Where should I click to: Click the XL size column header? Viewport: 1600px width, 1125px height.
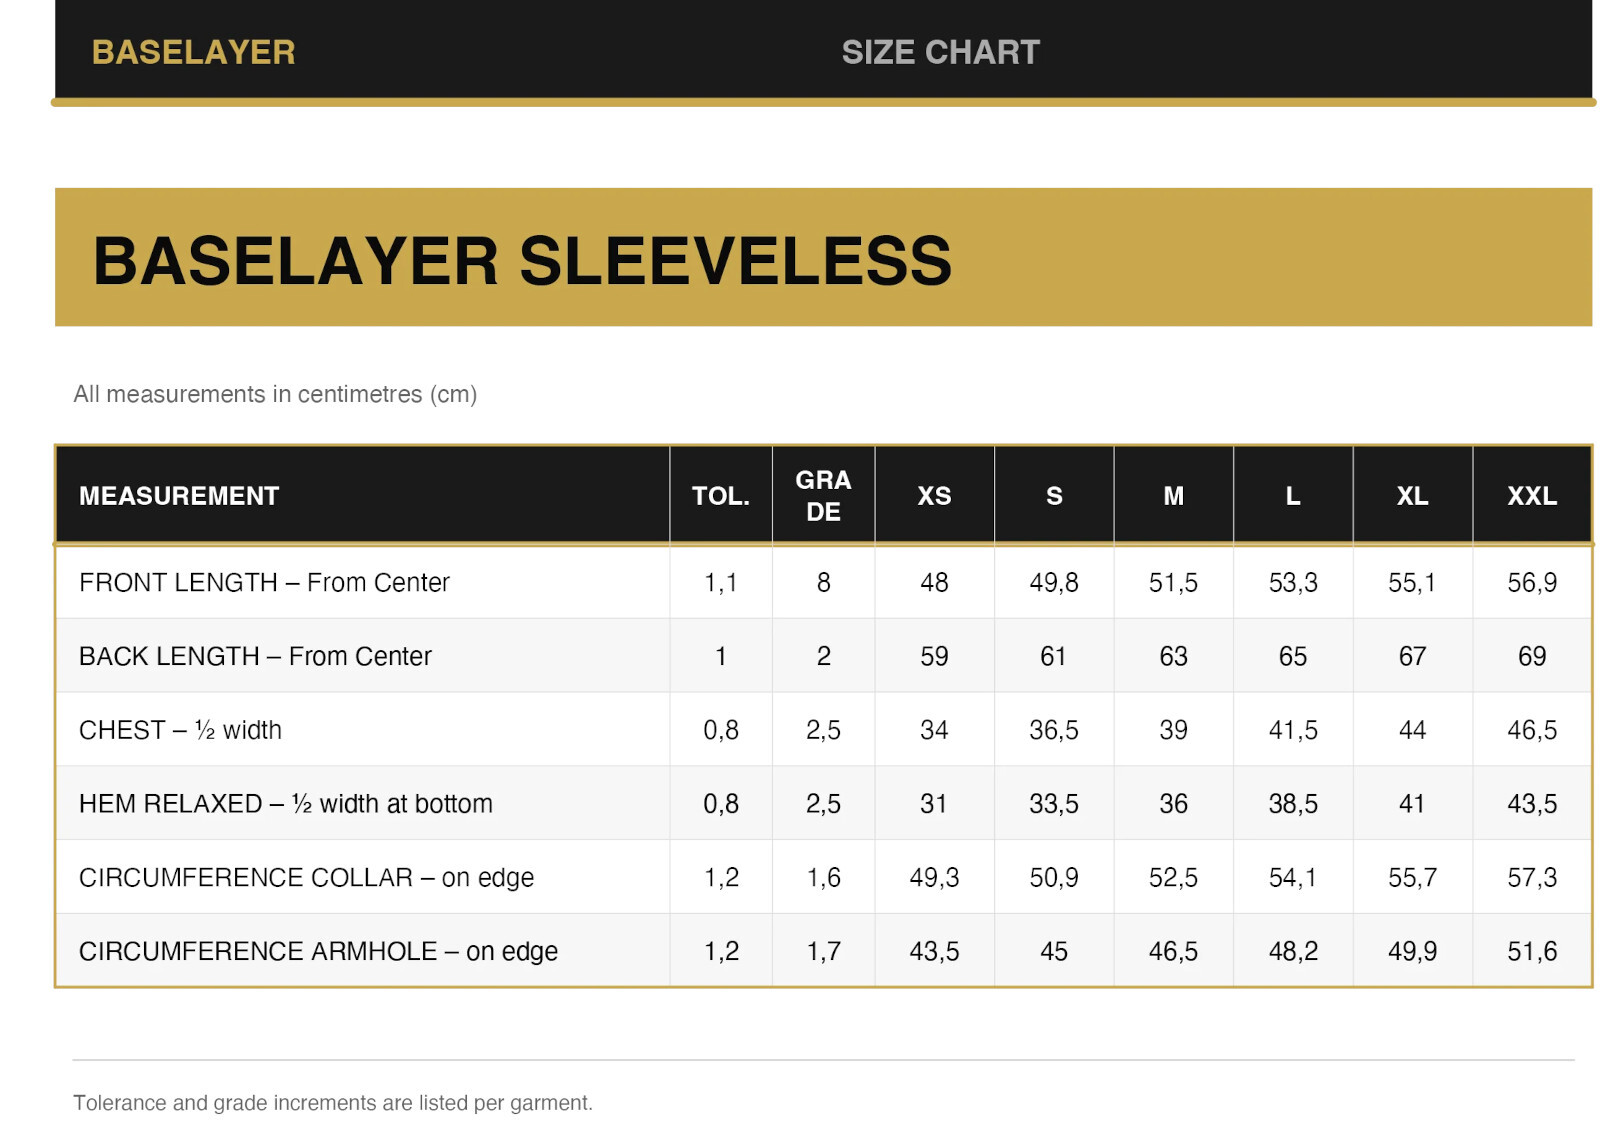(x=1412, y=496)
